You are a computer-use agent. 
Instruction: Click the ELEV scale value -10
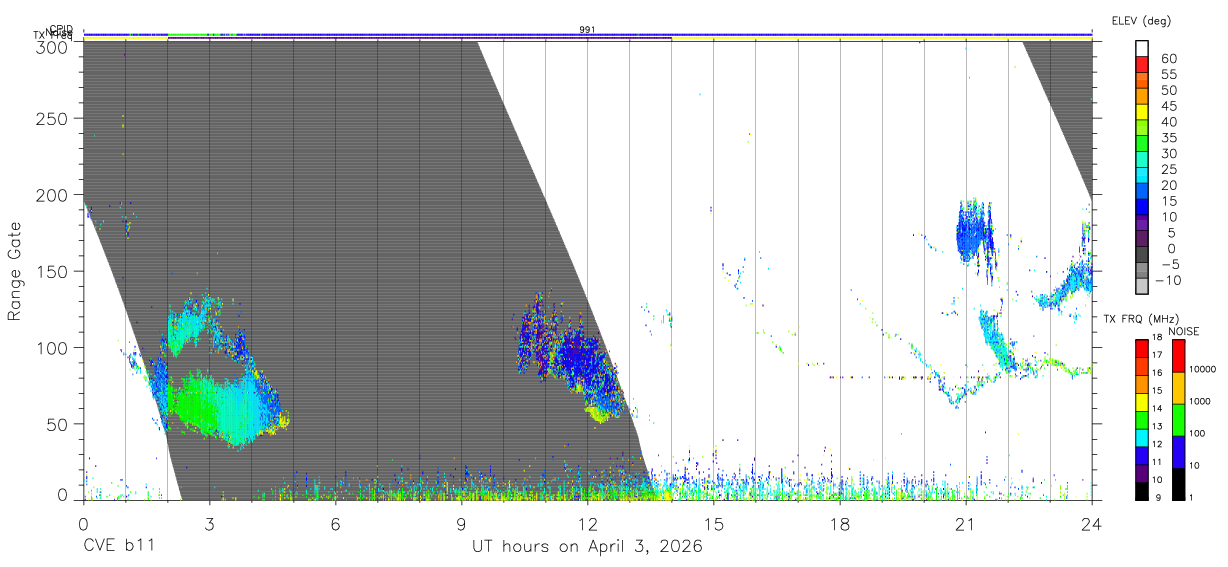[1166, 281]
